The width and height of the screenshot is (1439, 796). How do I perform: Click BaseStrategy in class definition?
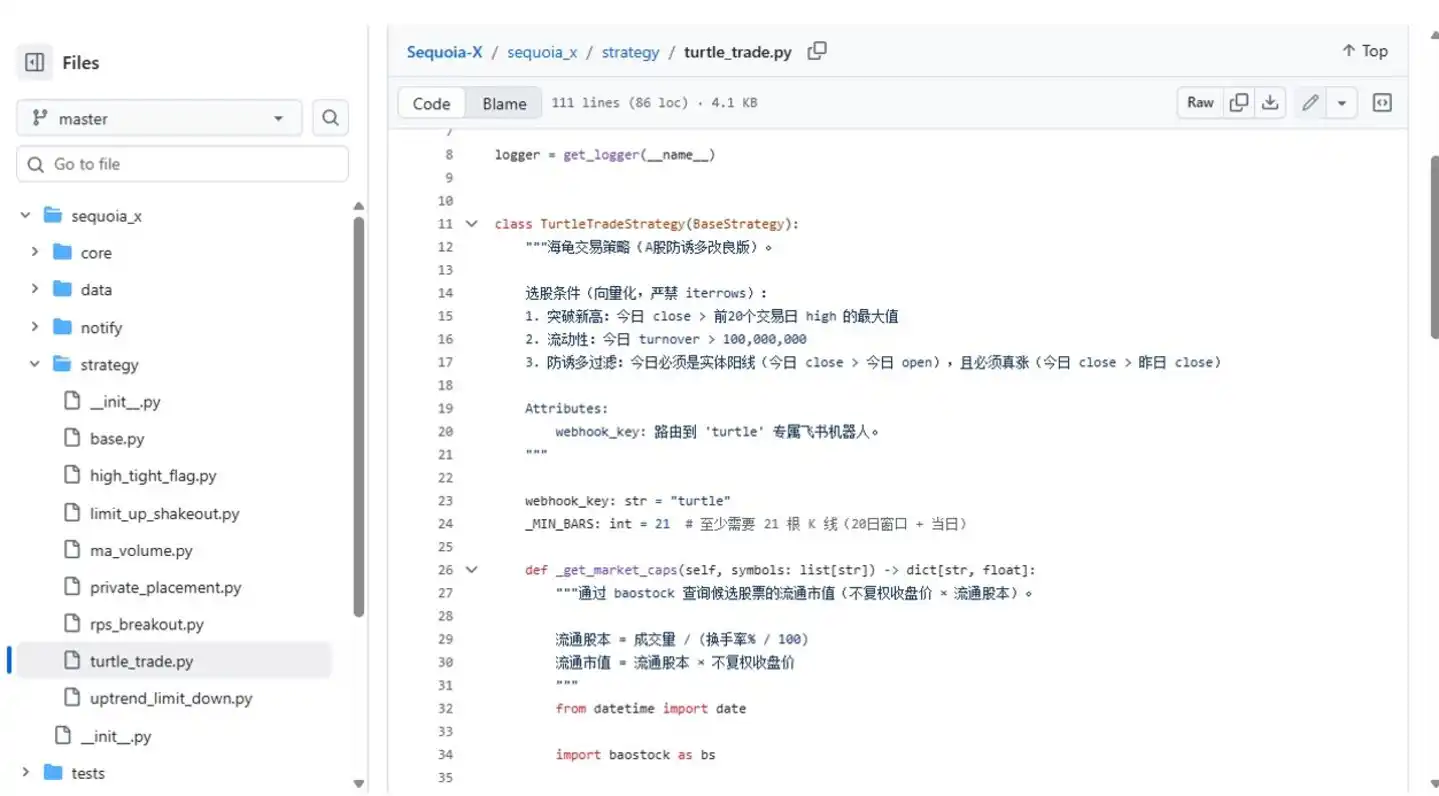click(738, 224)
